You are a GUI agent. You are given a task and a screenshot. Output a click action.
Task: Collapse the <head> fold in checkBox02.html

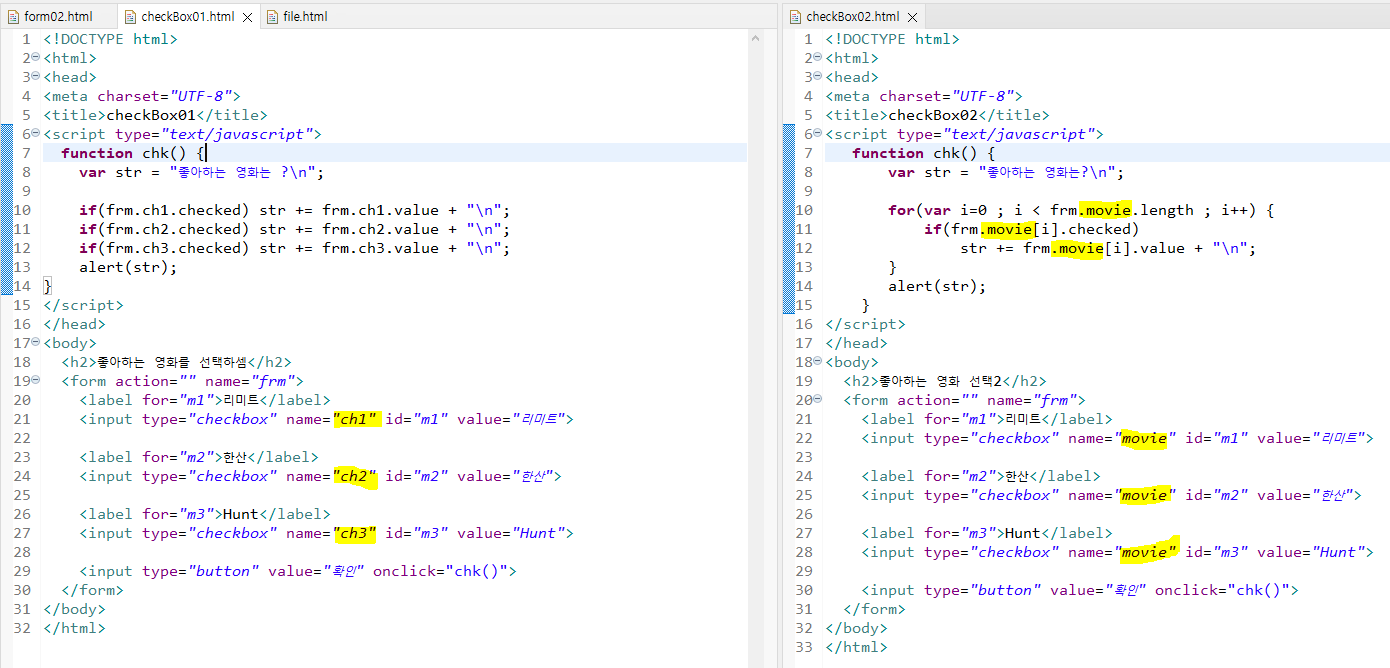click(x=818, y=77)
